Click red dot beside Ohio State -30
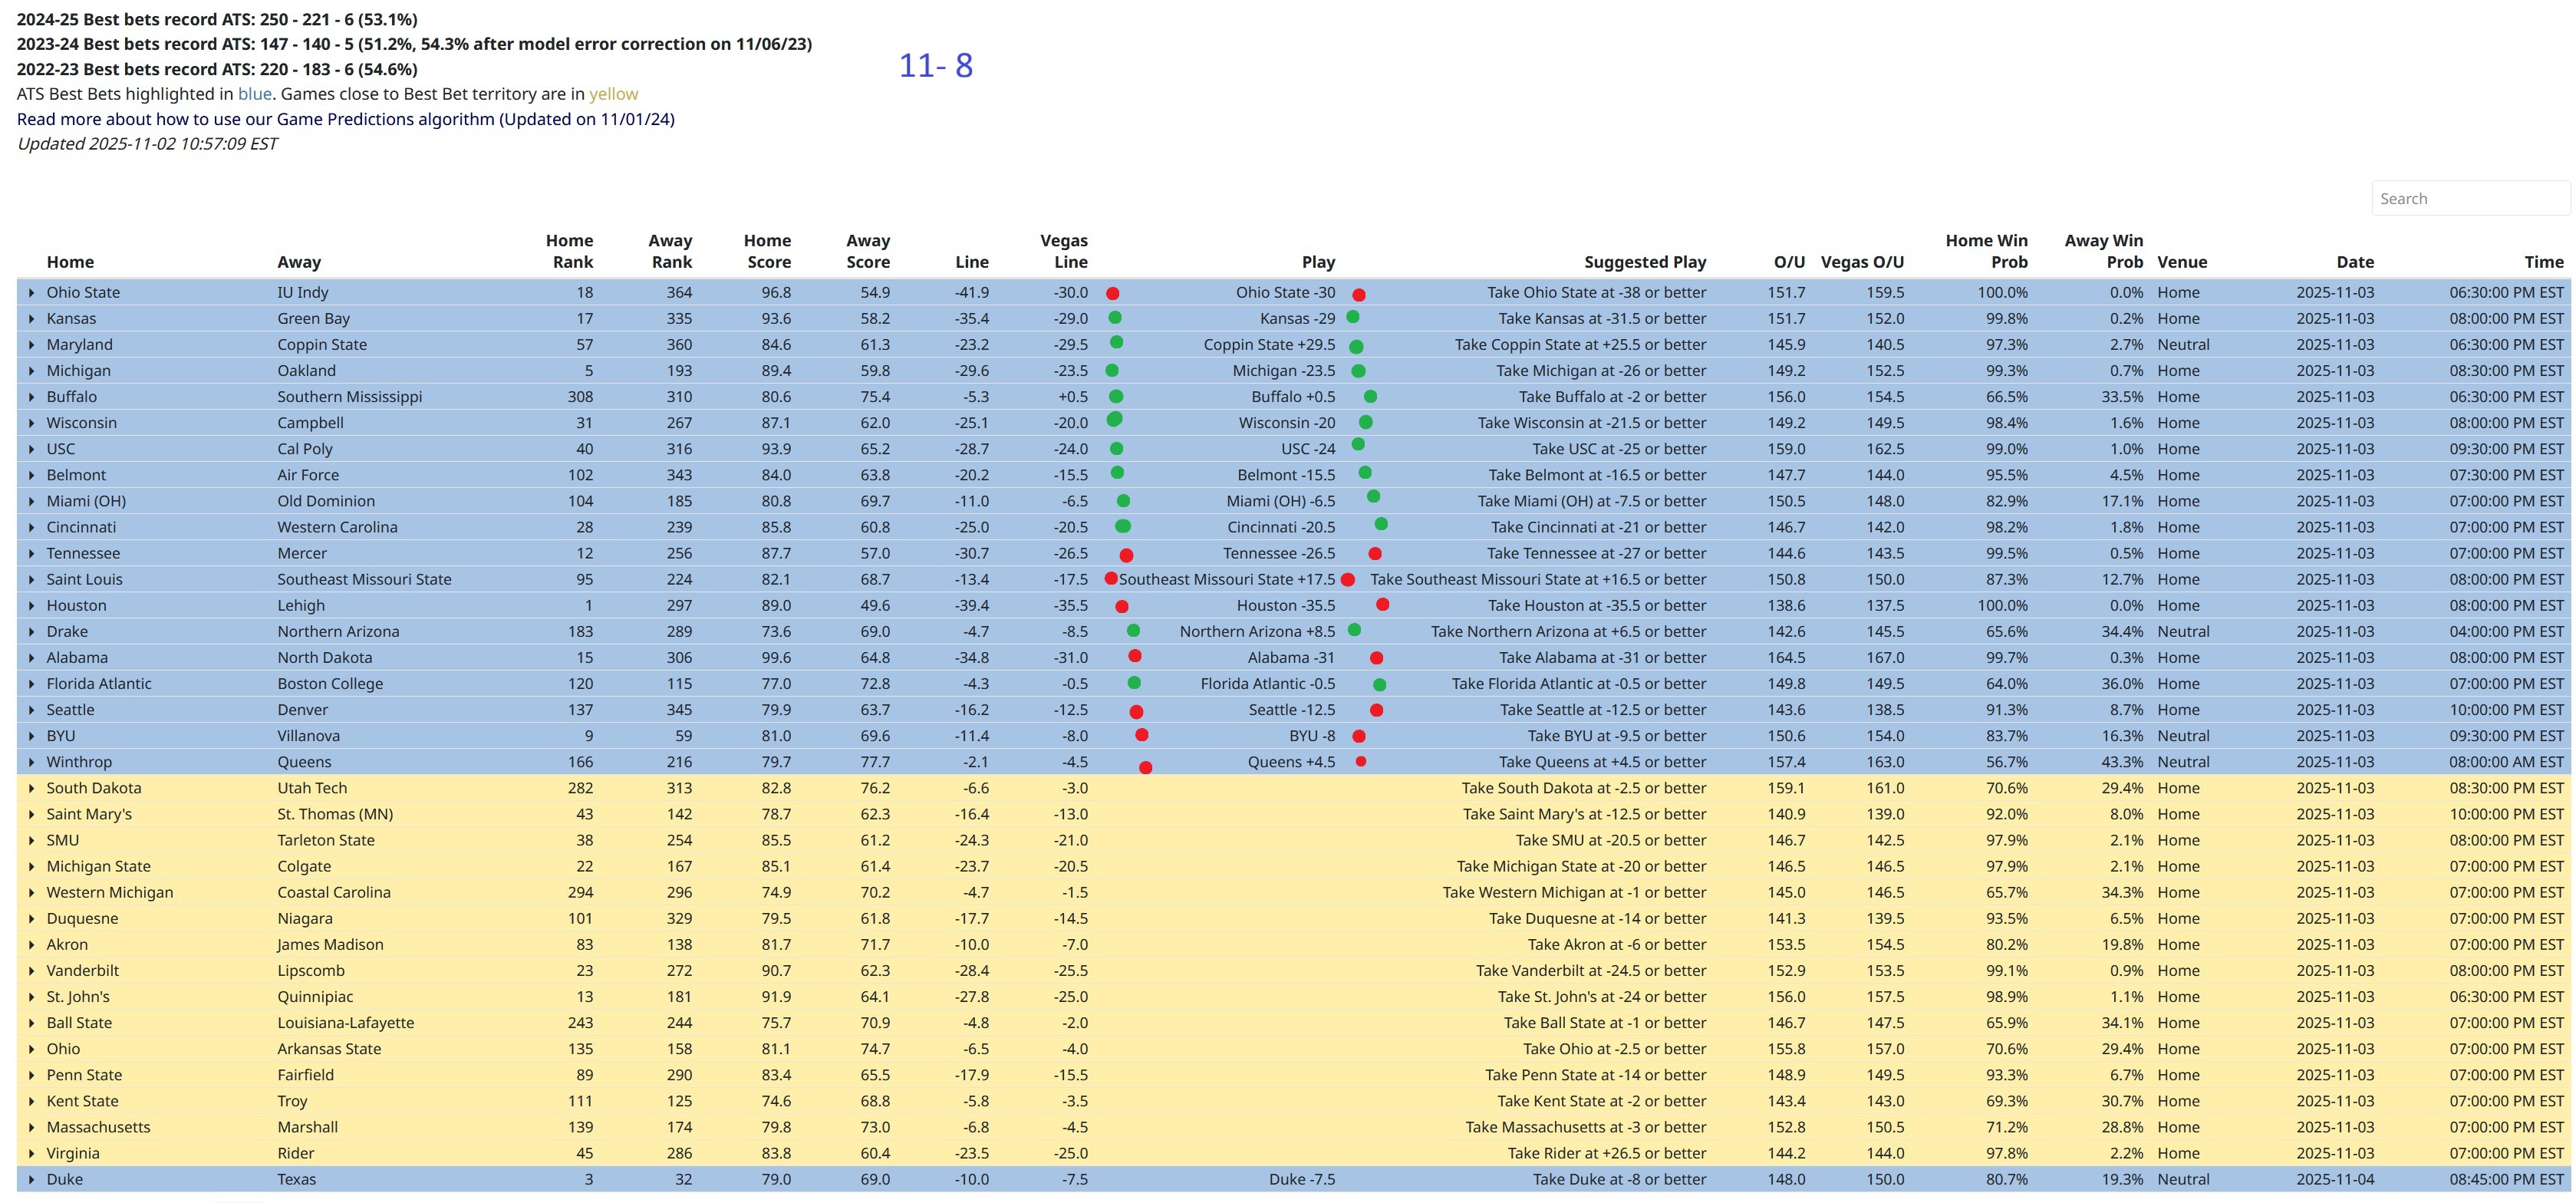The image size is (2576, 1203). coord(1358,295)
